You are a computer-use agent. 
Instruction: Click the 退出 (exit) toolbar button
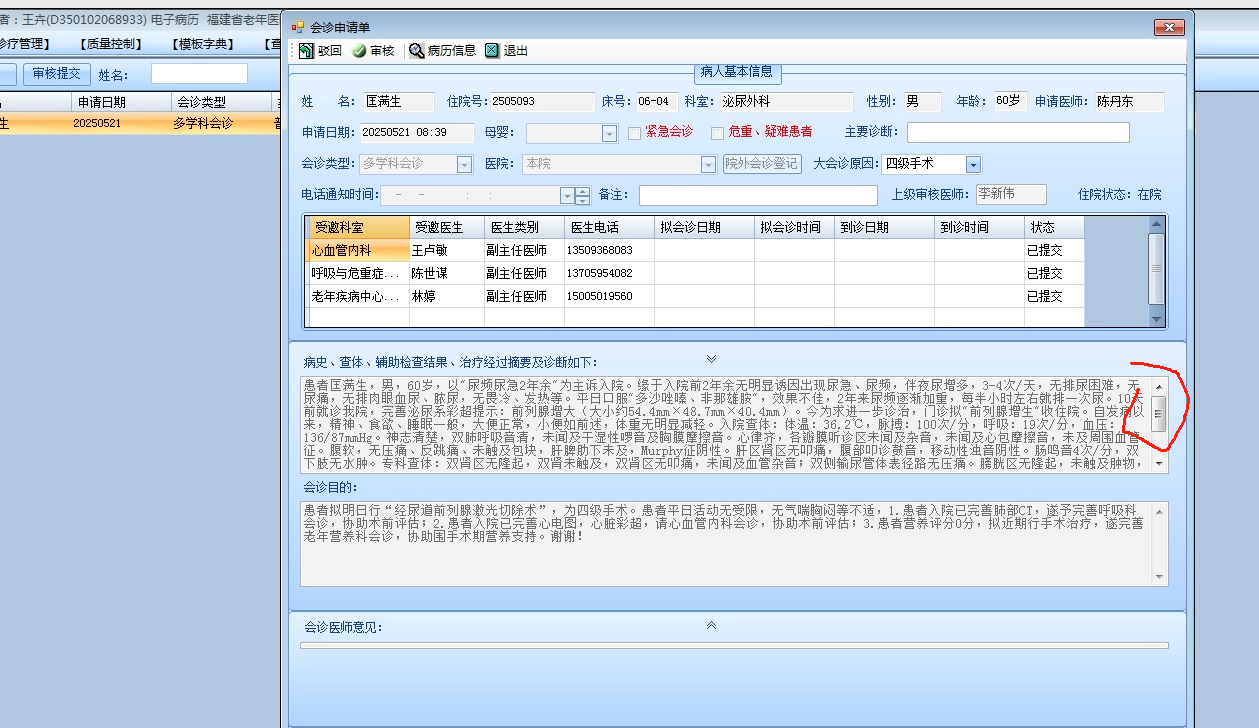(506, 51)
